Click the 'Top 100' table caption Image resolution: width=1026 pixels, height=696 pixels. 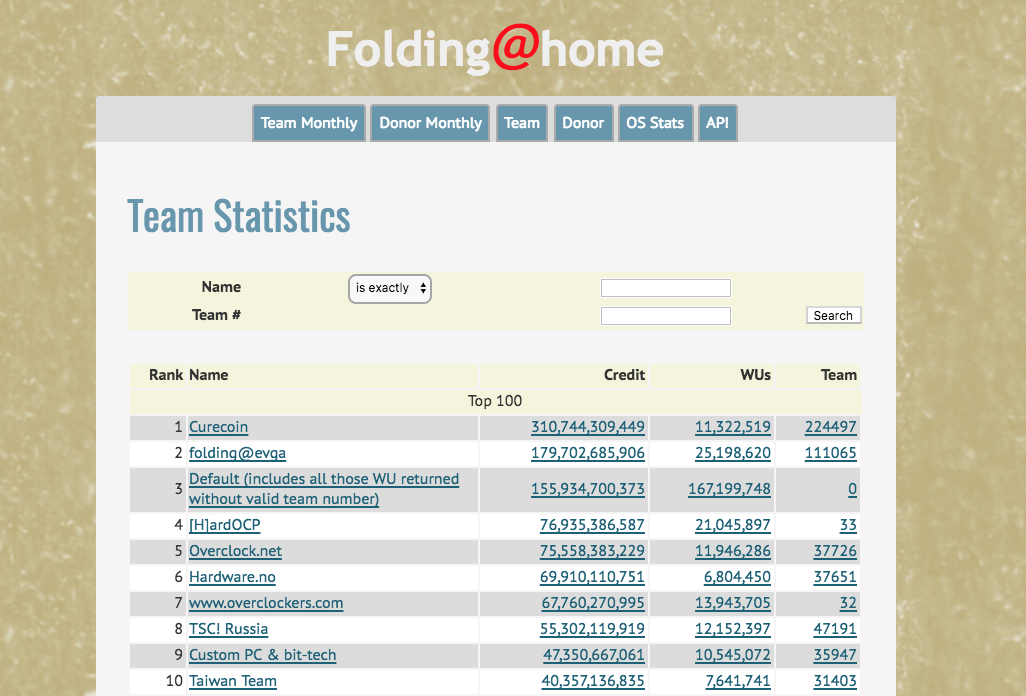click(495, 401)
